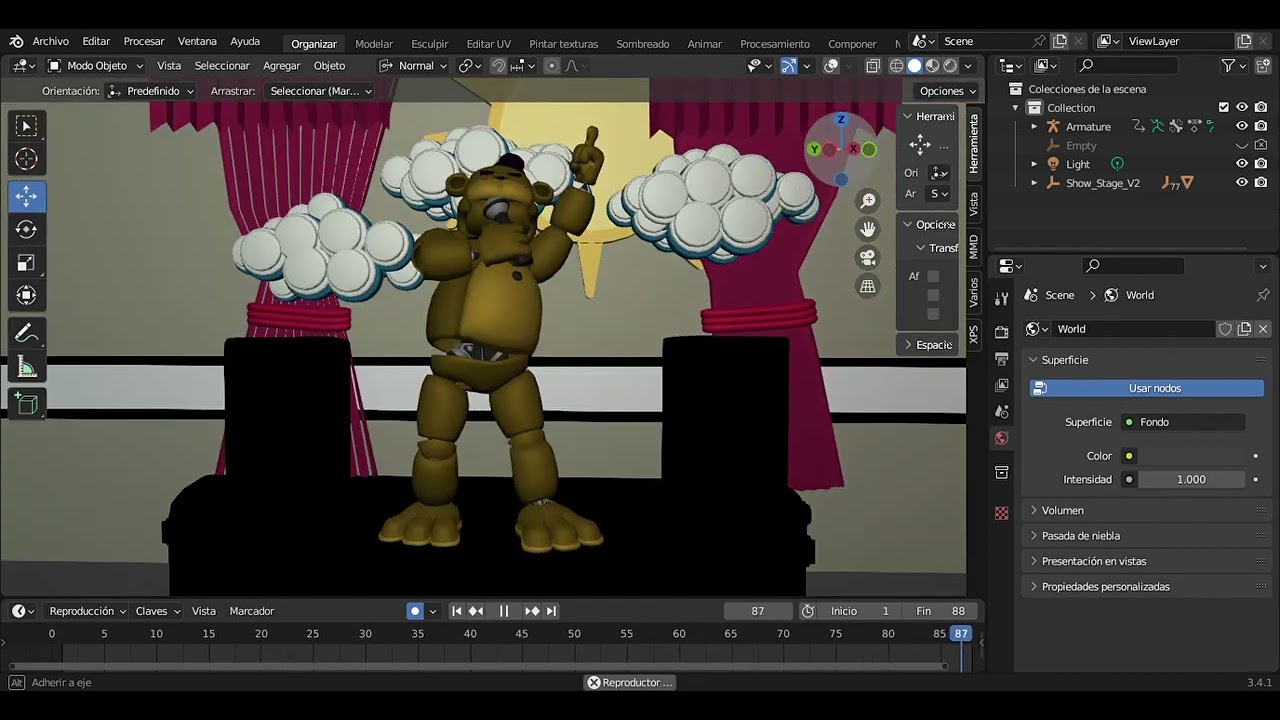Select the Add Cube tool
The image size is (1280, 720).
(26, 404)
